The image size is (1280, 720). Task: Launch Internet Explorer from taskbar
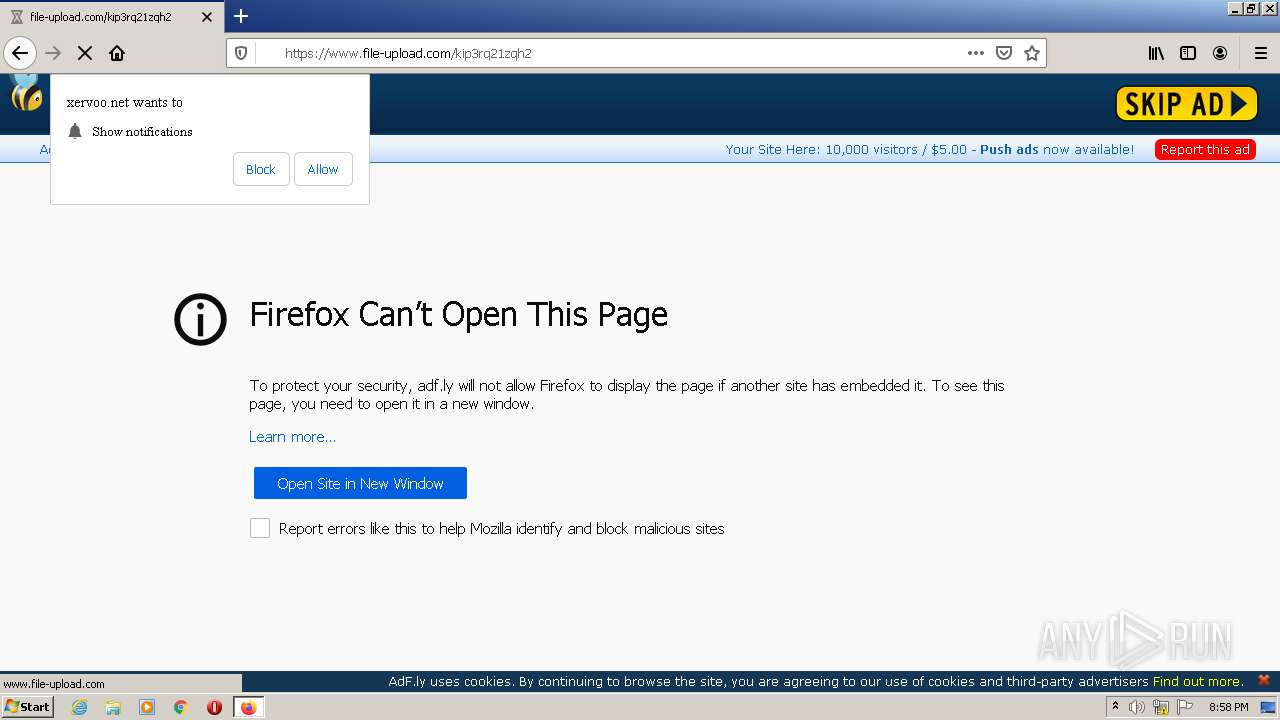pyautogui.click(x=79, y=707)
